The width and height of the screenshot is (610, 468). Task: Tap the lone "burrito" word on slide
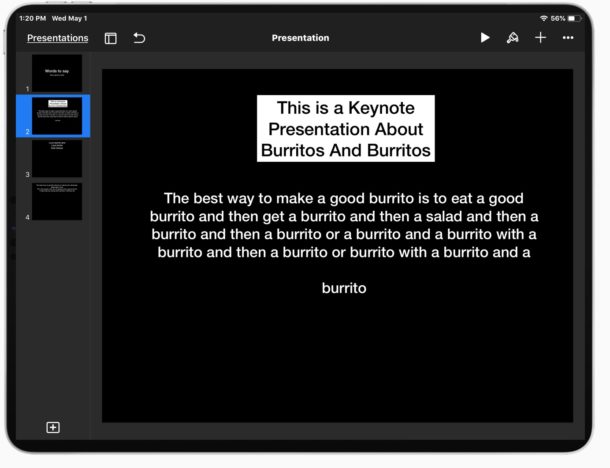click(344, 288)
